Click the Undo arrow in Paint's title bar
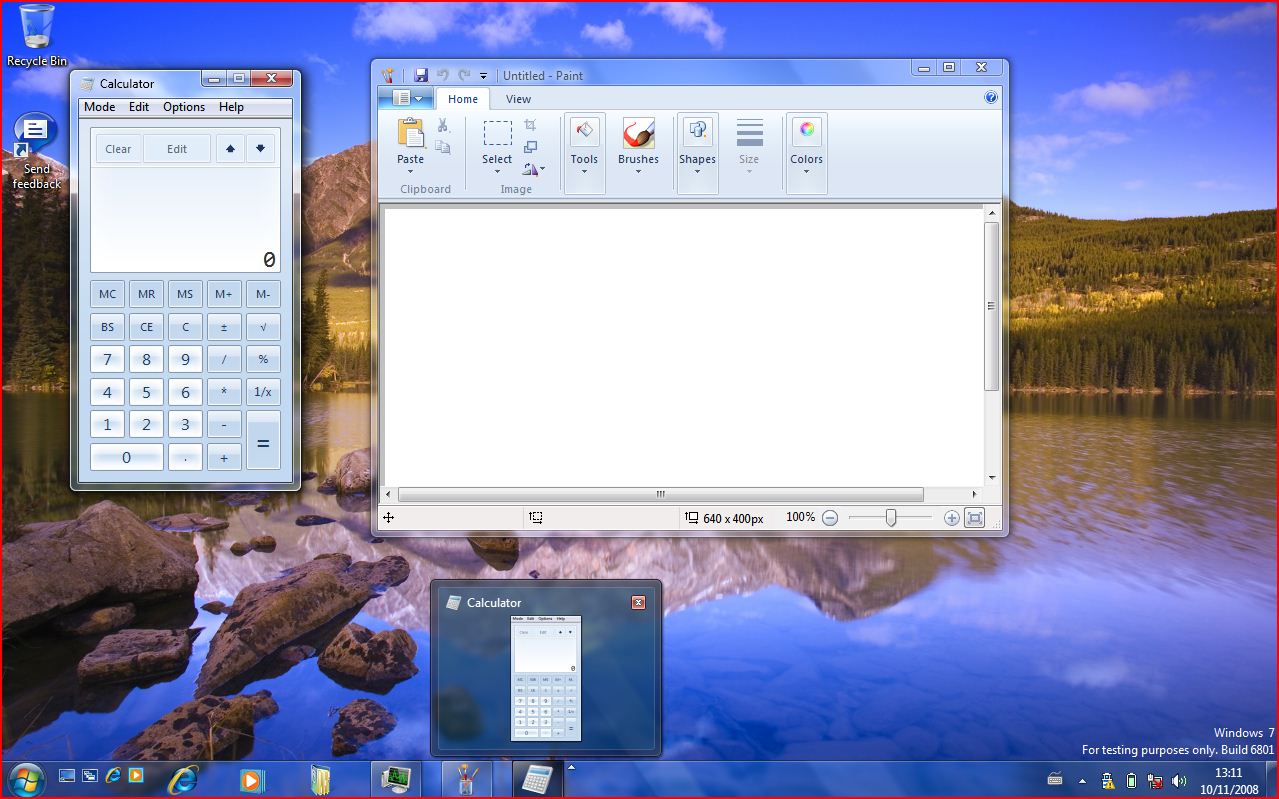 point(443,75)
